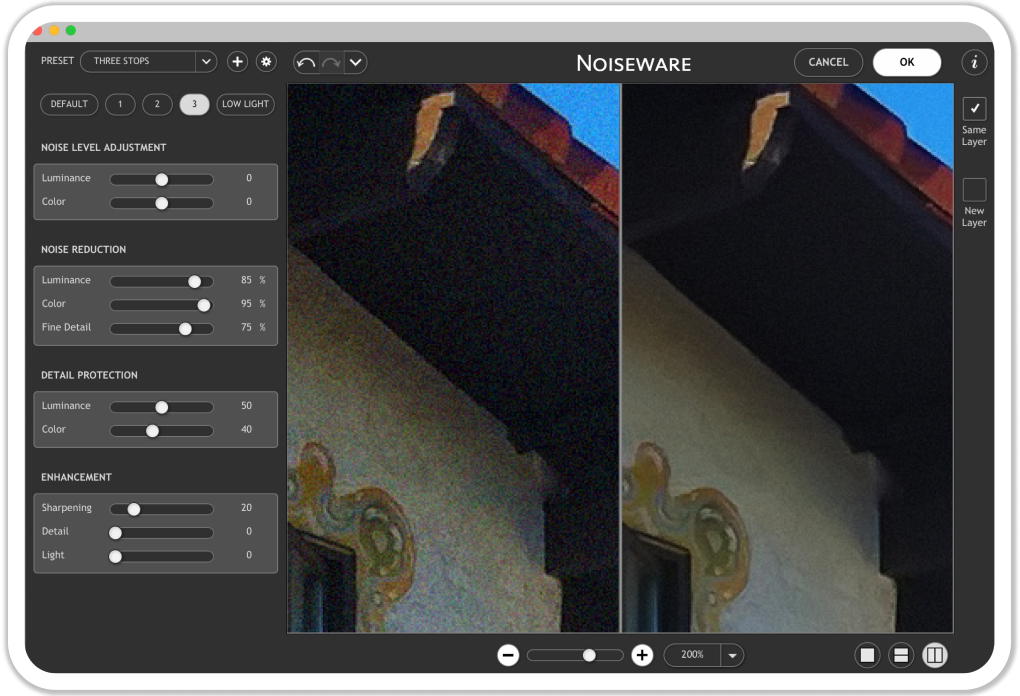1020x696 pixels.
Task: Click the undo arrow icon
Action: 307,62
